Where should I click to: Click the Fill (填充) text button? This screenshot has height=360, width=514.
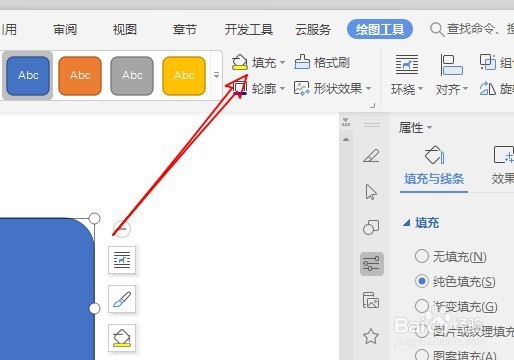click(x=264, y=62)
